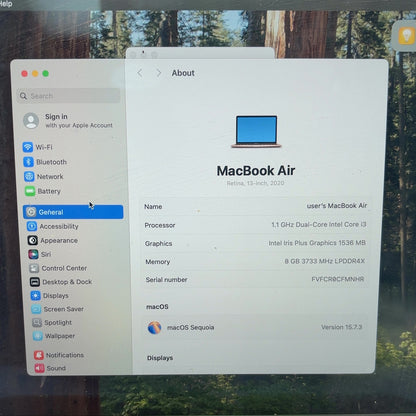This screenshot has height=416, width=416.
Task: Select Displays in the sidebar
Action: click(50, 296)
